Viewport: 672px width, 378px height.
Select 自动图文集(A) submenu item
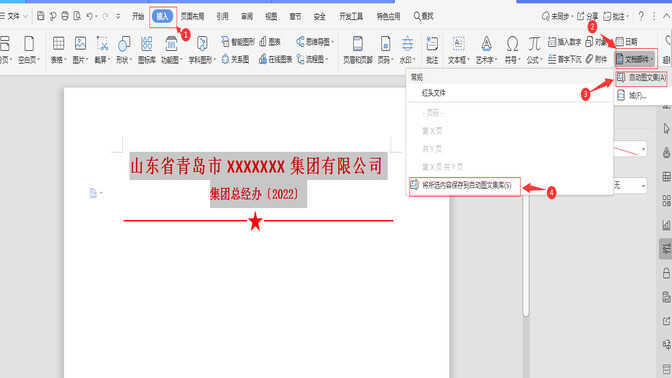[642, 78]
